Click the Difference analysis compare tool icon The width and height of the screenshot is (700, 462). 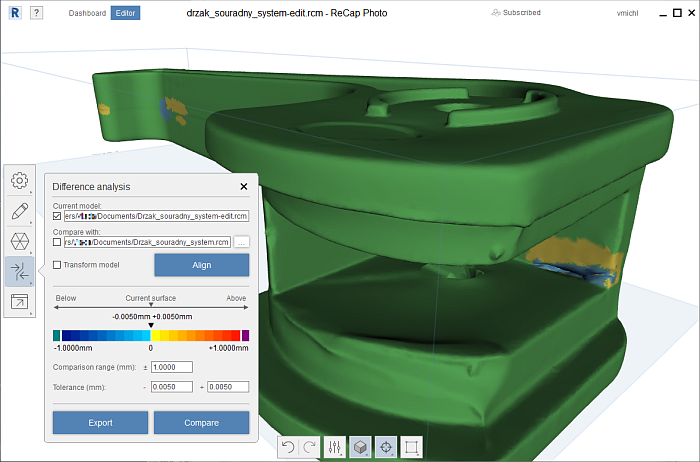coord(19,271)
